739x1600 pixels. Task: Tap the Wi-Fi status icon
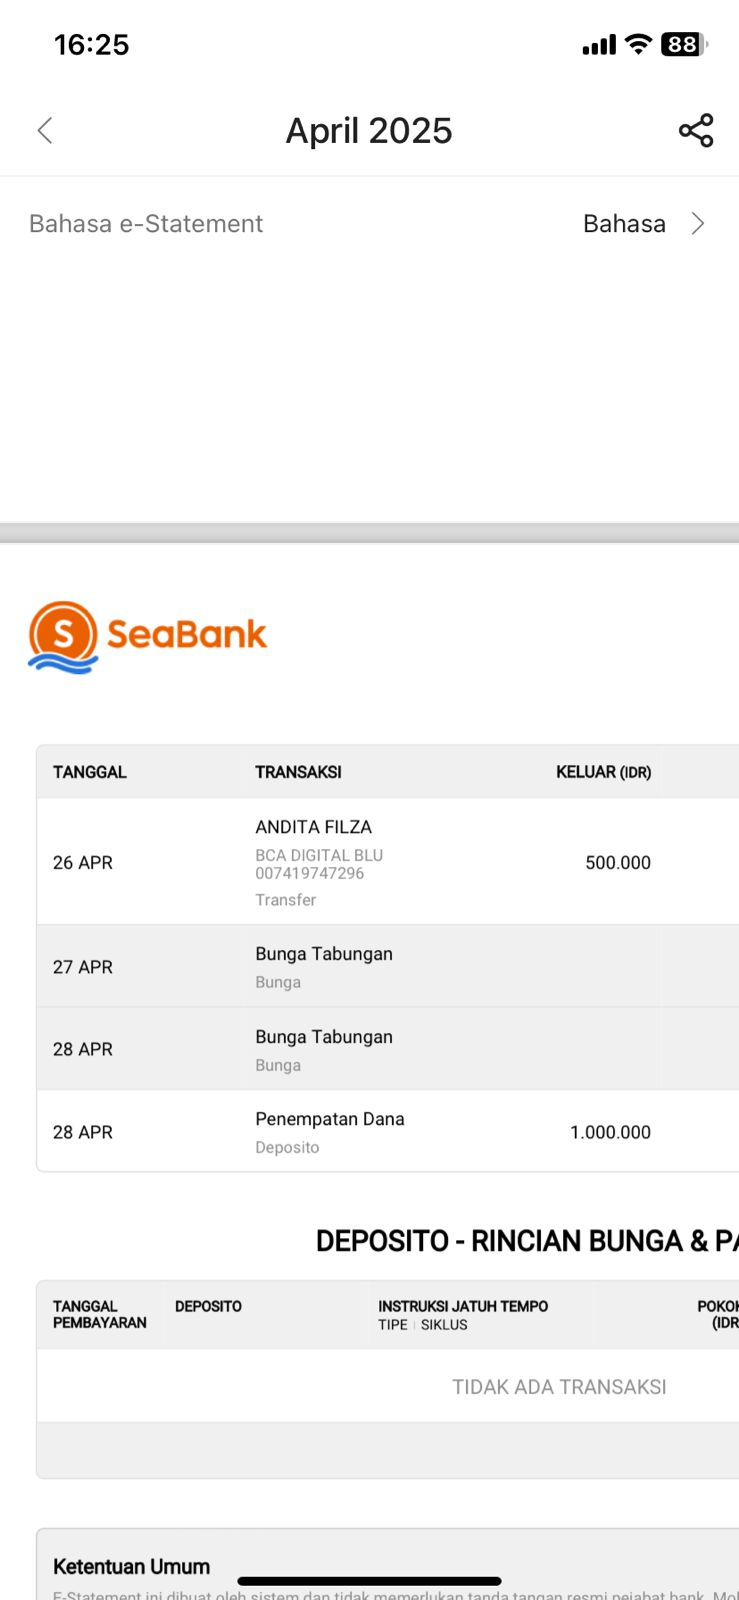pos(637,44)
